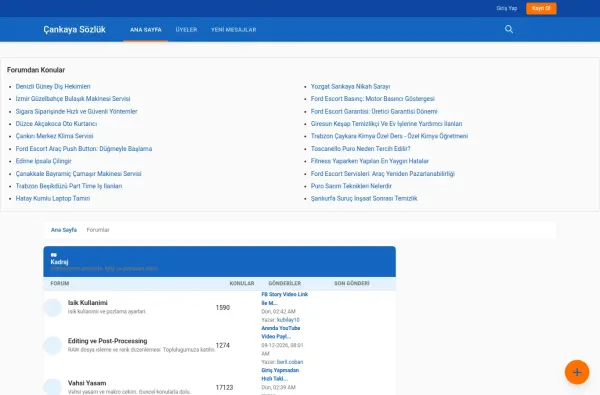Open the Isik Kullanimi forum
The image size is (600, 395).
click(x=88, y=303)
